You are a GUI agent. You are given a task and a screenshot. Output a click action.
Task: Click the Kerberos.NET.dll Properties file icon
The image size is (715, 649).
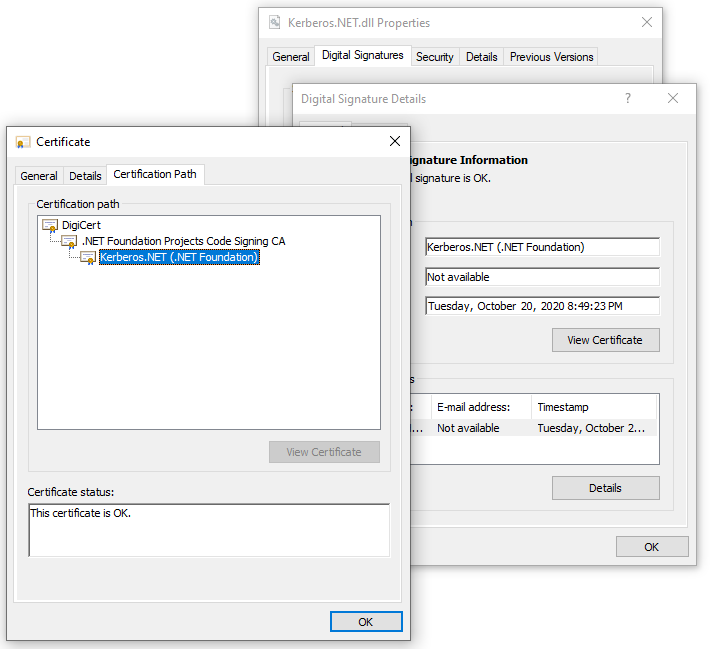point(275,22)
